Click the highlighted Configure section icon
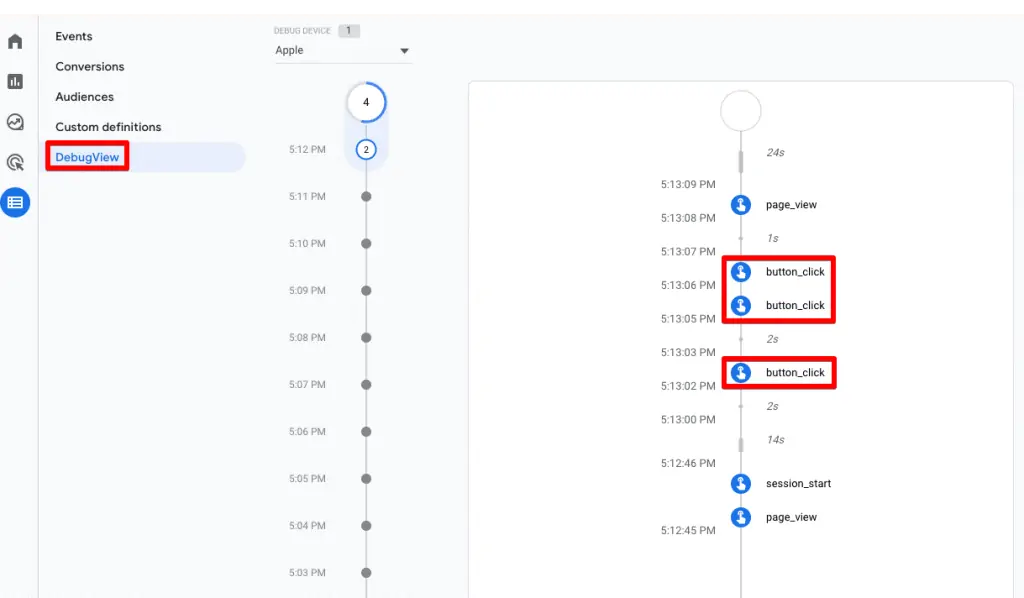 click(x=14, y=202)
